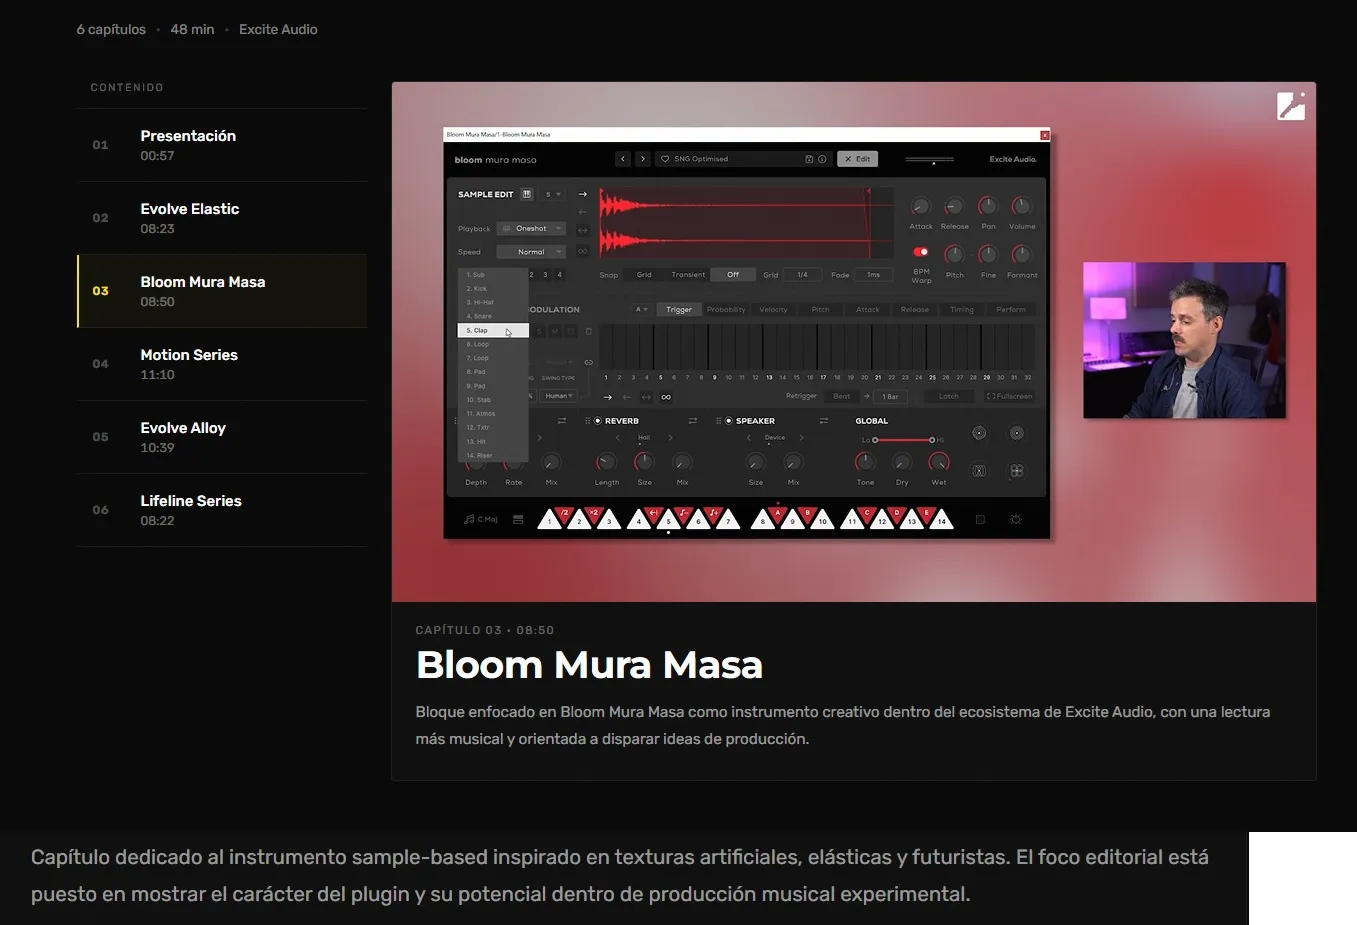Image resolution: width=1357 pixels, height=925 pixels.
Task: Open the A dropdown in modulation
Action: tap(642, 310)
